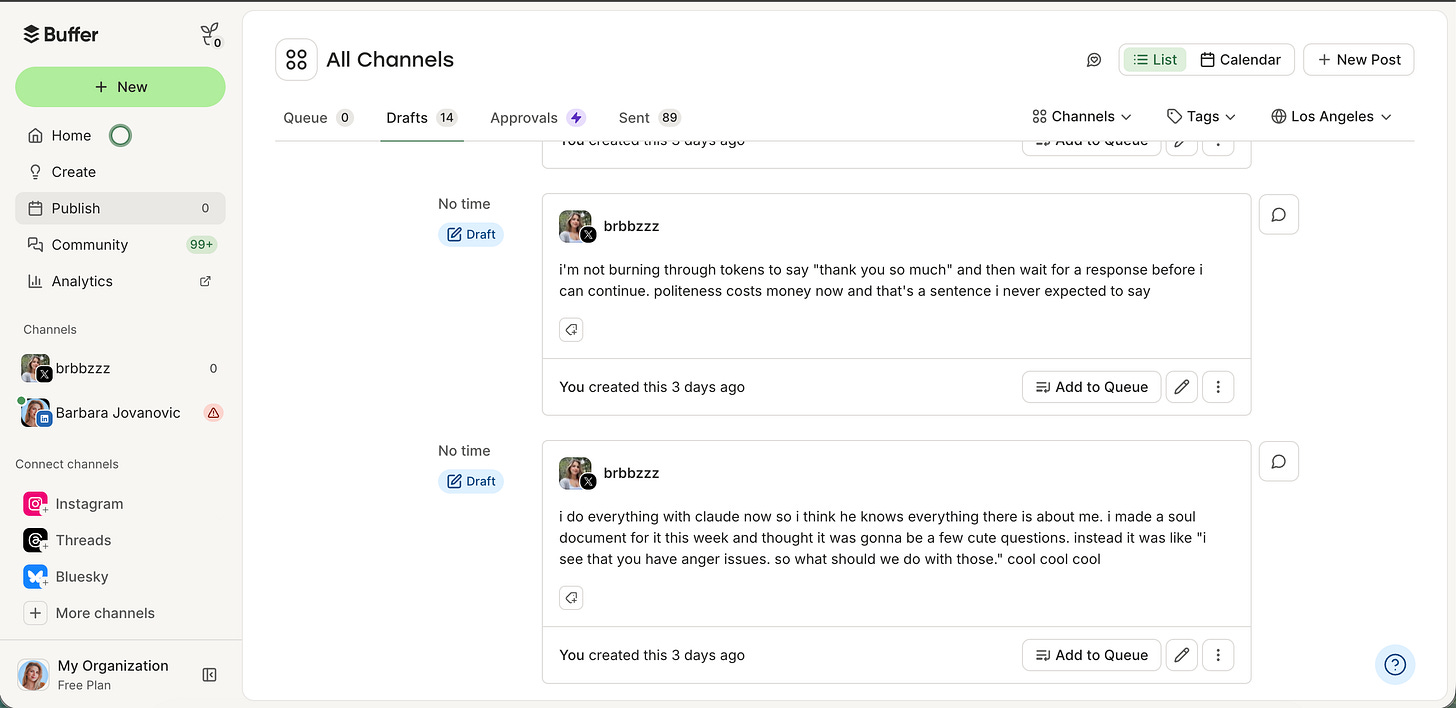Switch to List view
The image size is (1456, 708).
tap(1155, 60)
